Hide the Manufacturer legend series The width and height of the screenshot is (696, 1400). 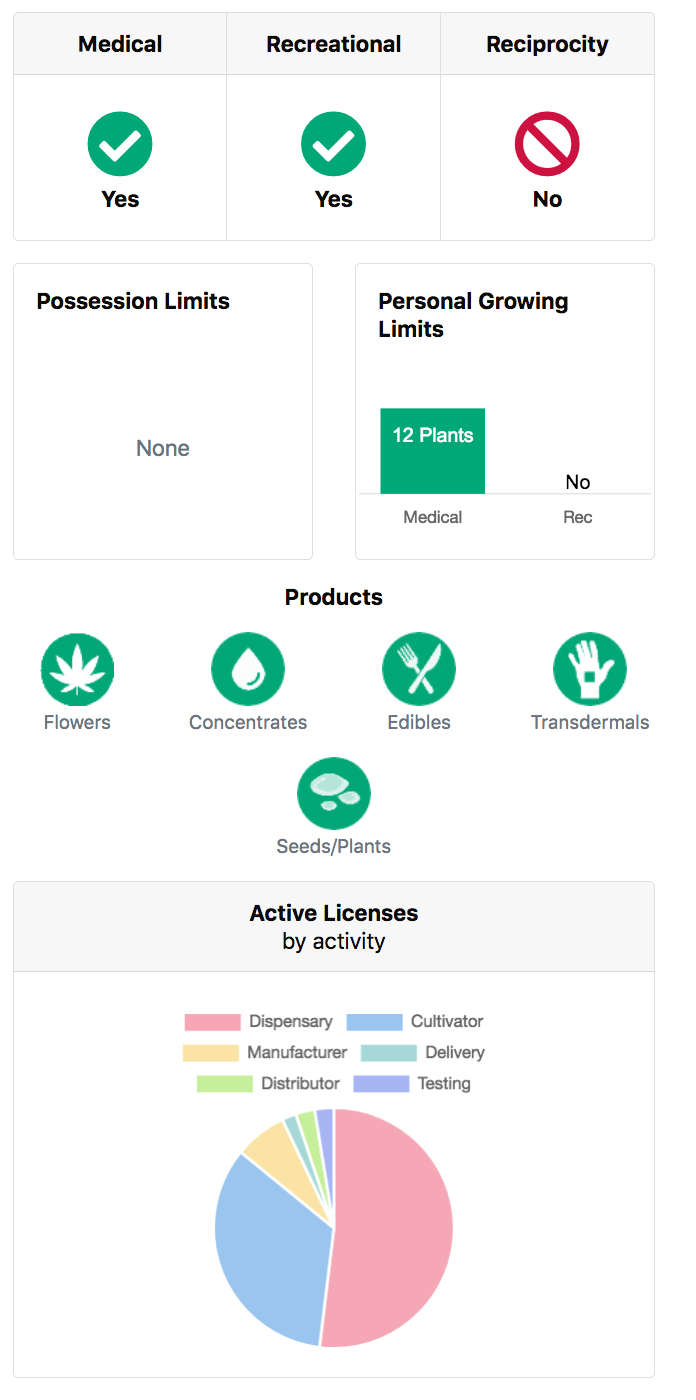pyautogui.click(x=265, y=1053)
